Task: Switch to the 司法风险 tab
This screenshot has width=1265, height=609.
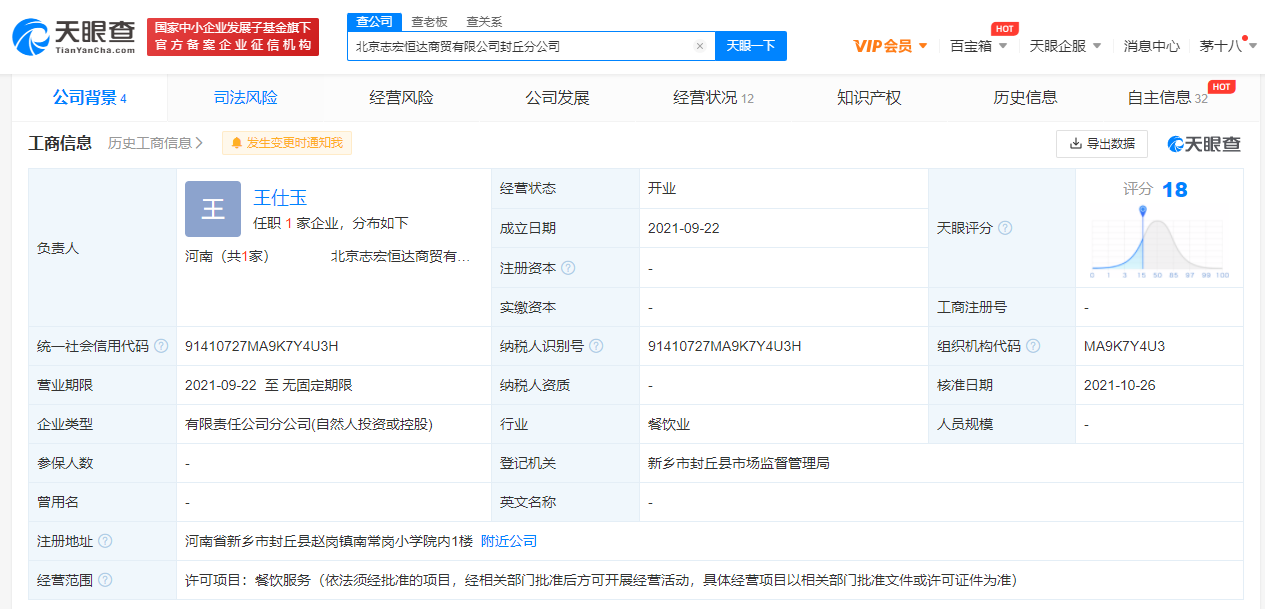Action: tap(246, 98)
